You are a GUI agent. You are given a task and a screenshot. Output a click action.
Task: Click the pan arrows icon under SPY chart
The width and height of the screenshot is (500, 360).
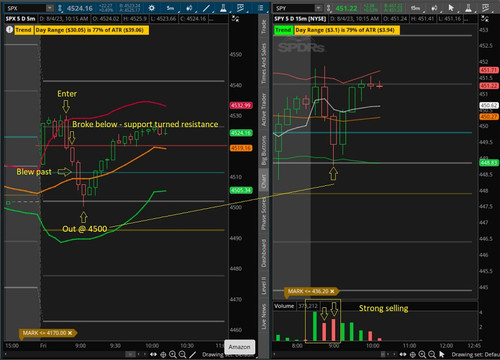[403, 354]
